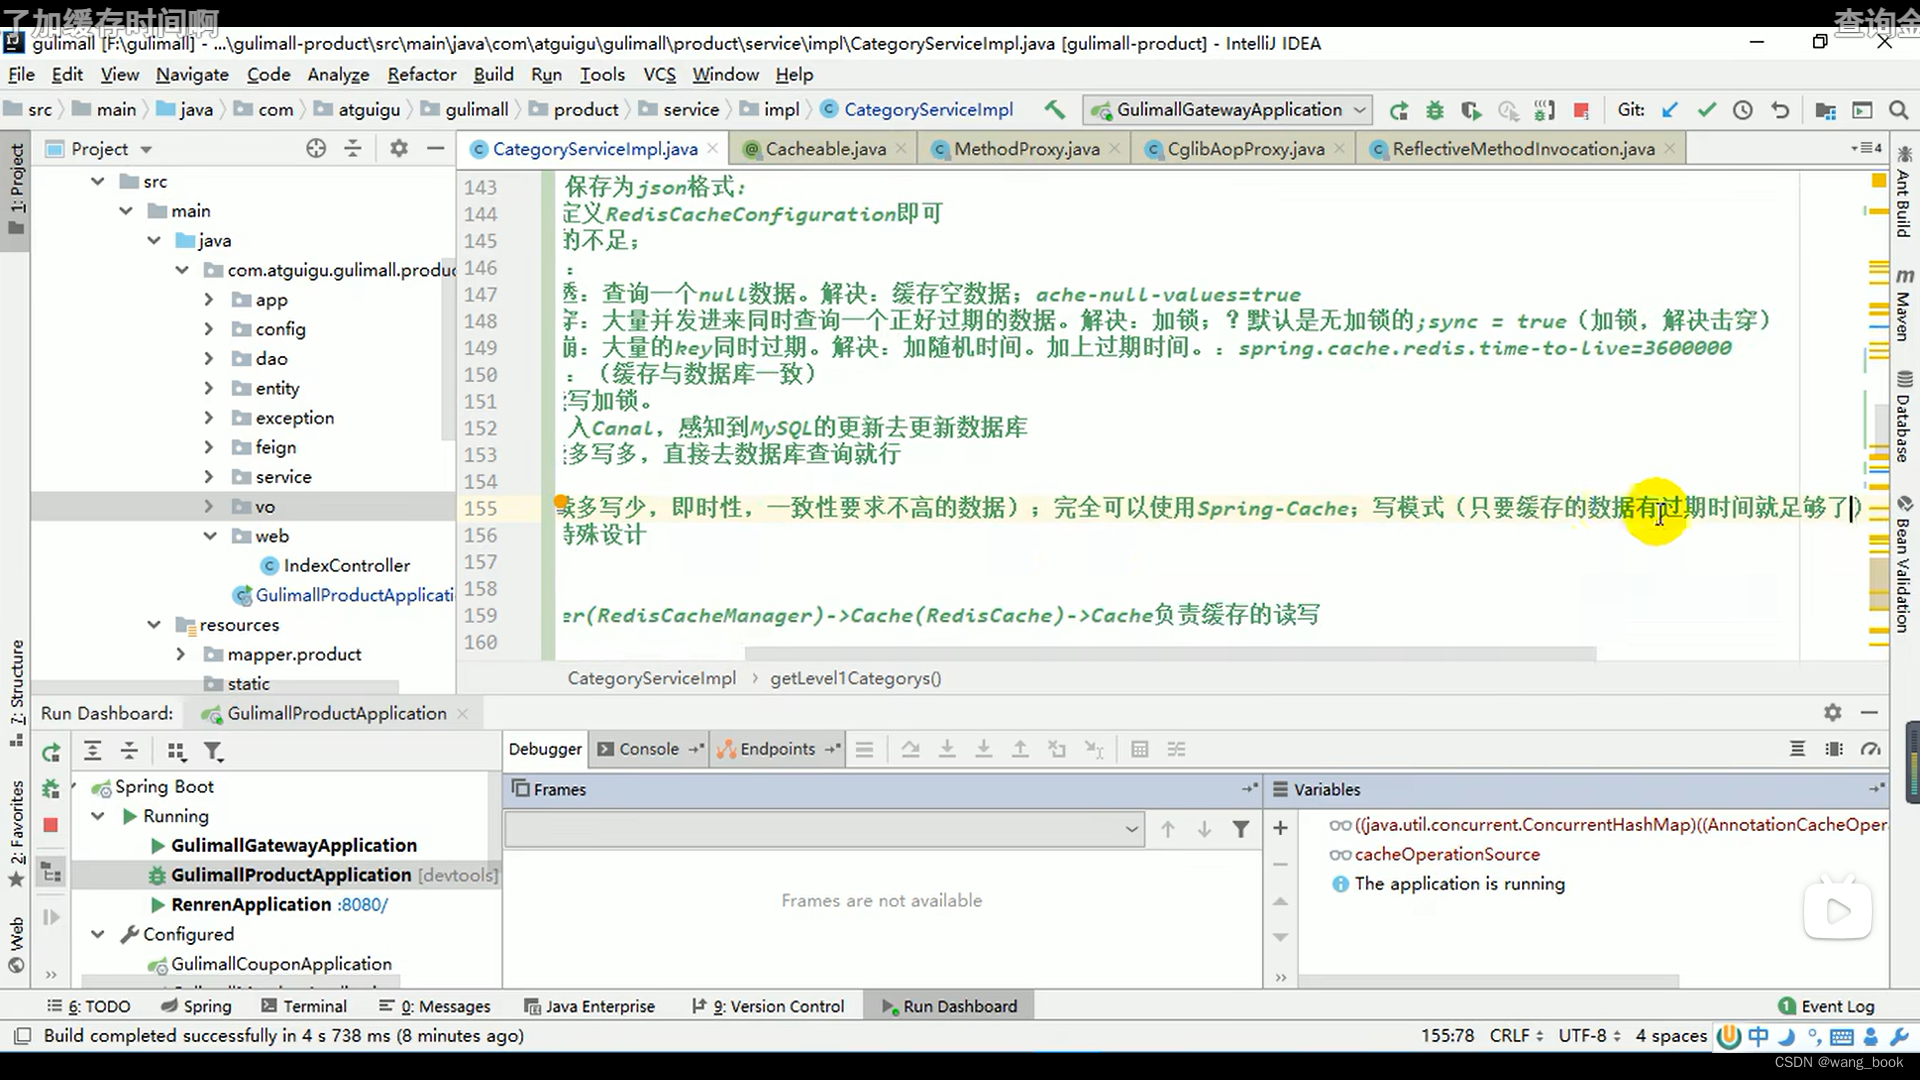
Task: Open the Endpoints tab in debugger
Action: coord(777,749)
